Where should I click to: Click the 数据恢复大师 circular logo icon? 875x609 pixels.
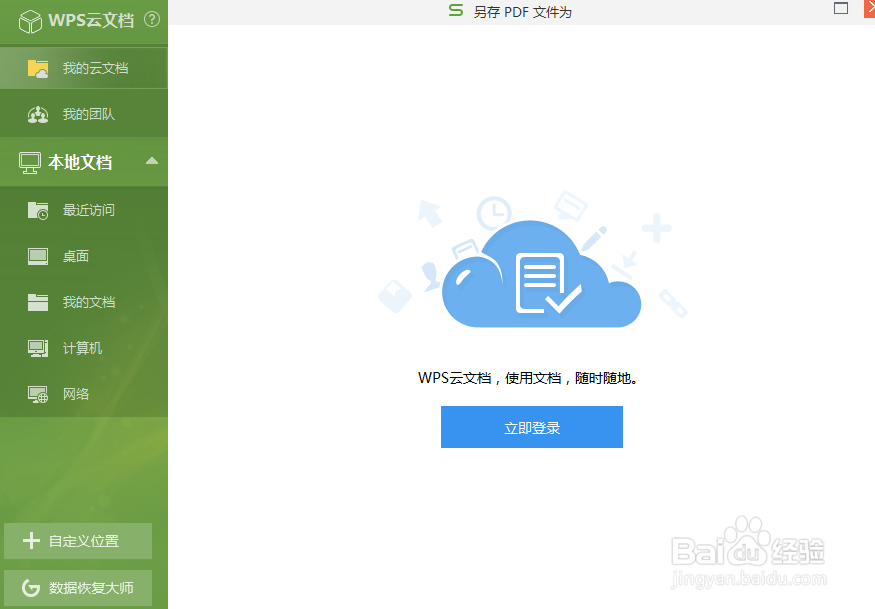pyautogui.click(x=31, y=588)
